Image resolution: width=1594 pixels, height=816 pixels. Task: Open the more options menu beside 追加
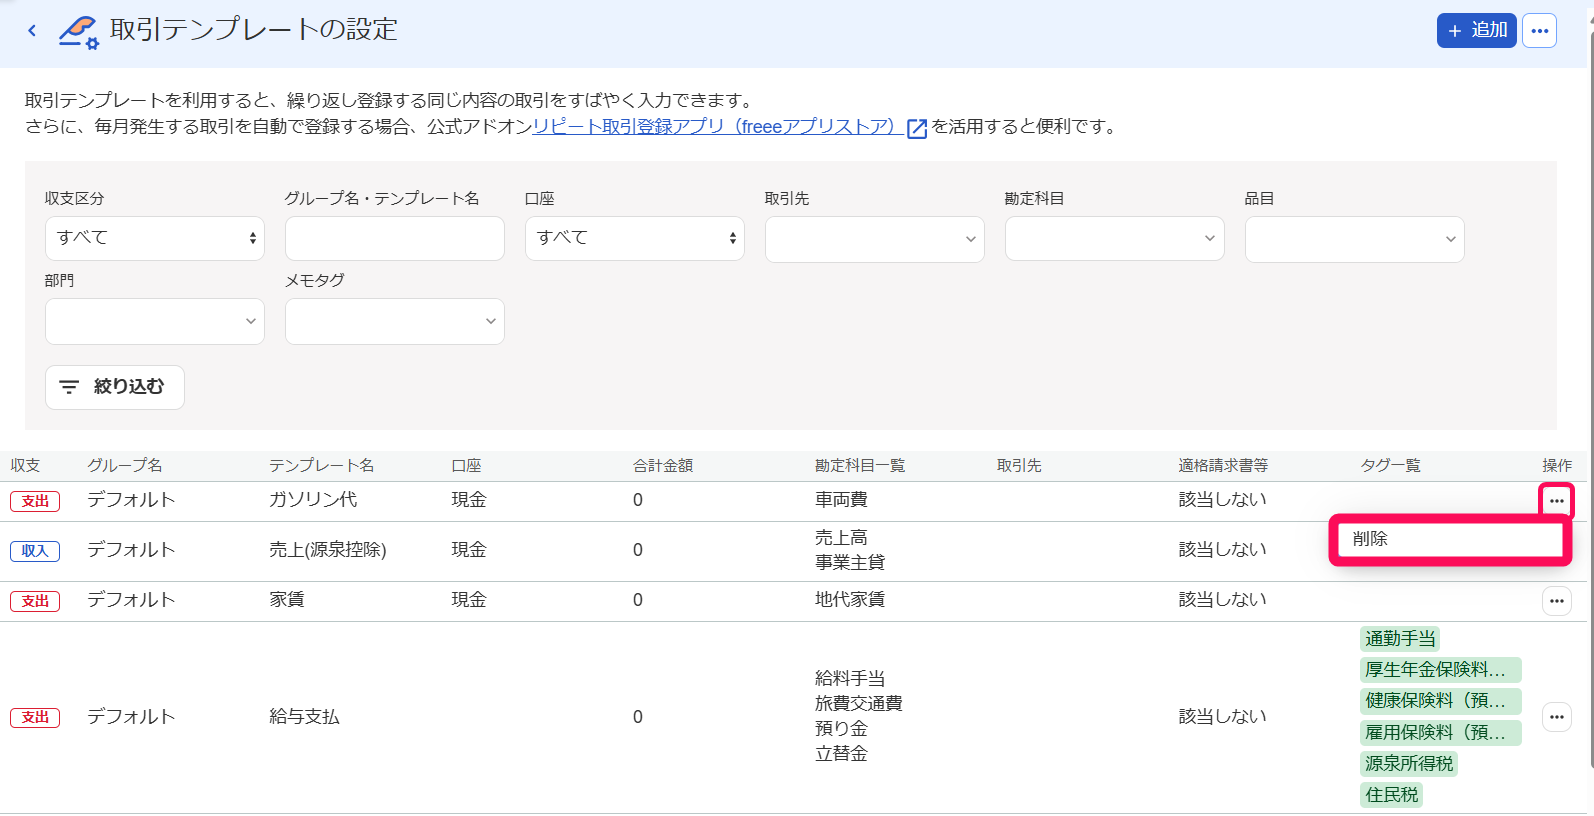tap(1539, 31)
